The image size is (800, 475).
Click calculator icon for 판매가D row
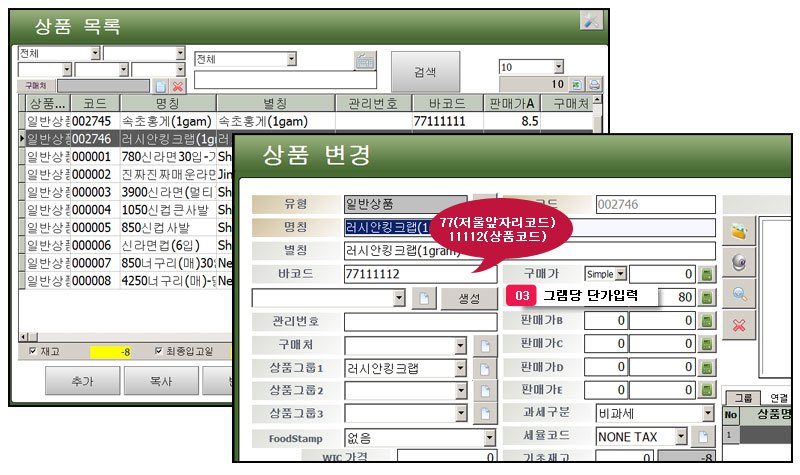coord(707,367)
